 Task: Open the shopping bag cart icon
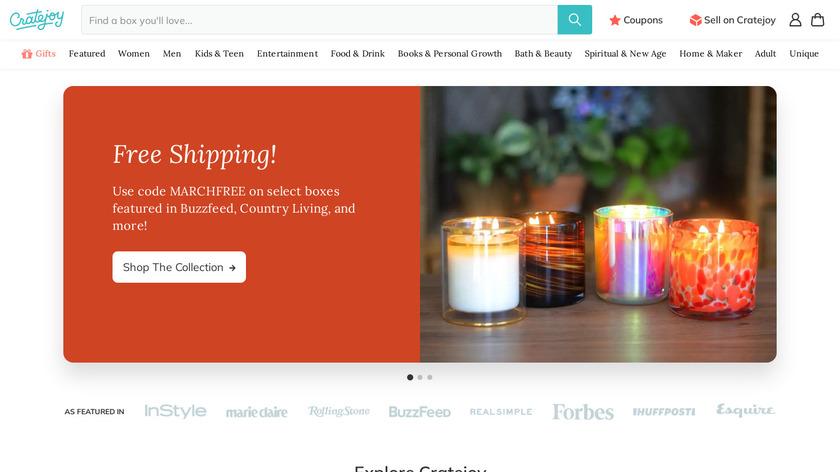[818, 20]
